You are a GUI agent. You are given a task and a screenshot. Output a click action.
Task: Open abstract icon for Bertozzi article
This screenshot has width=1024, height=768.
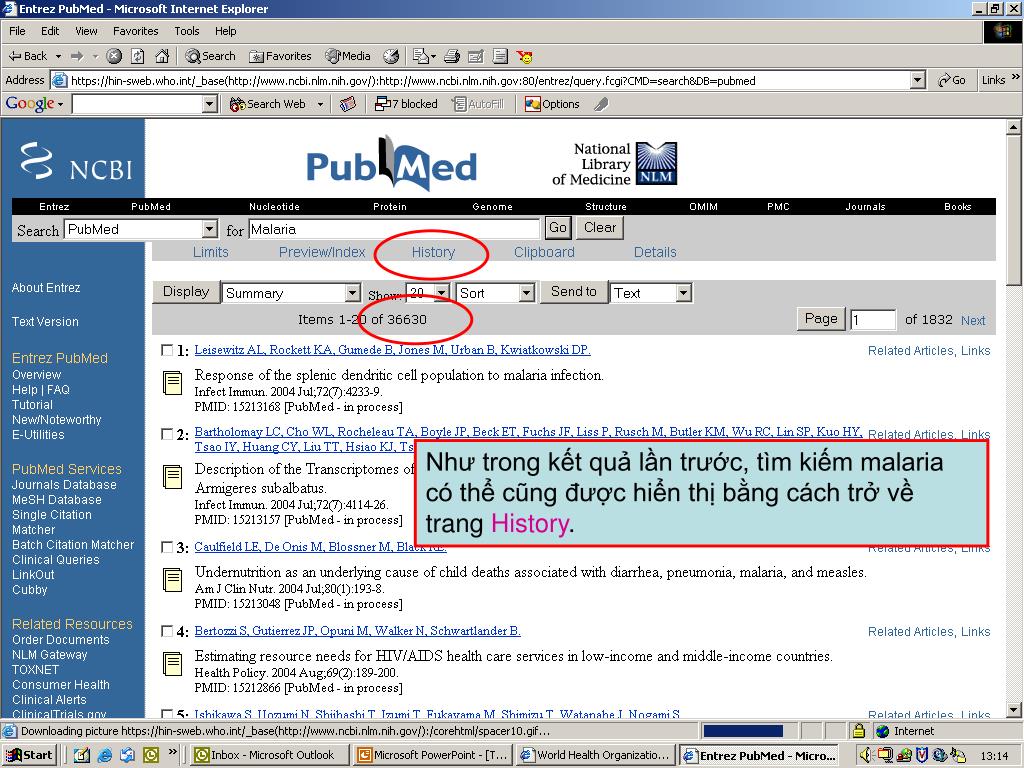[x=172, y=664]
